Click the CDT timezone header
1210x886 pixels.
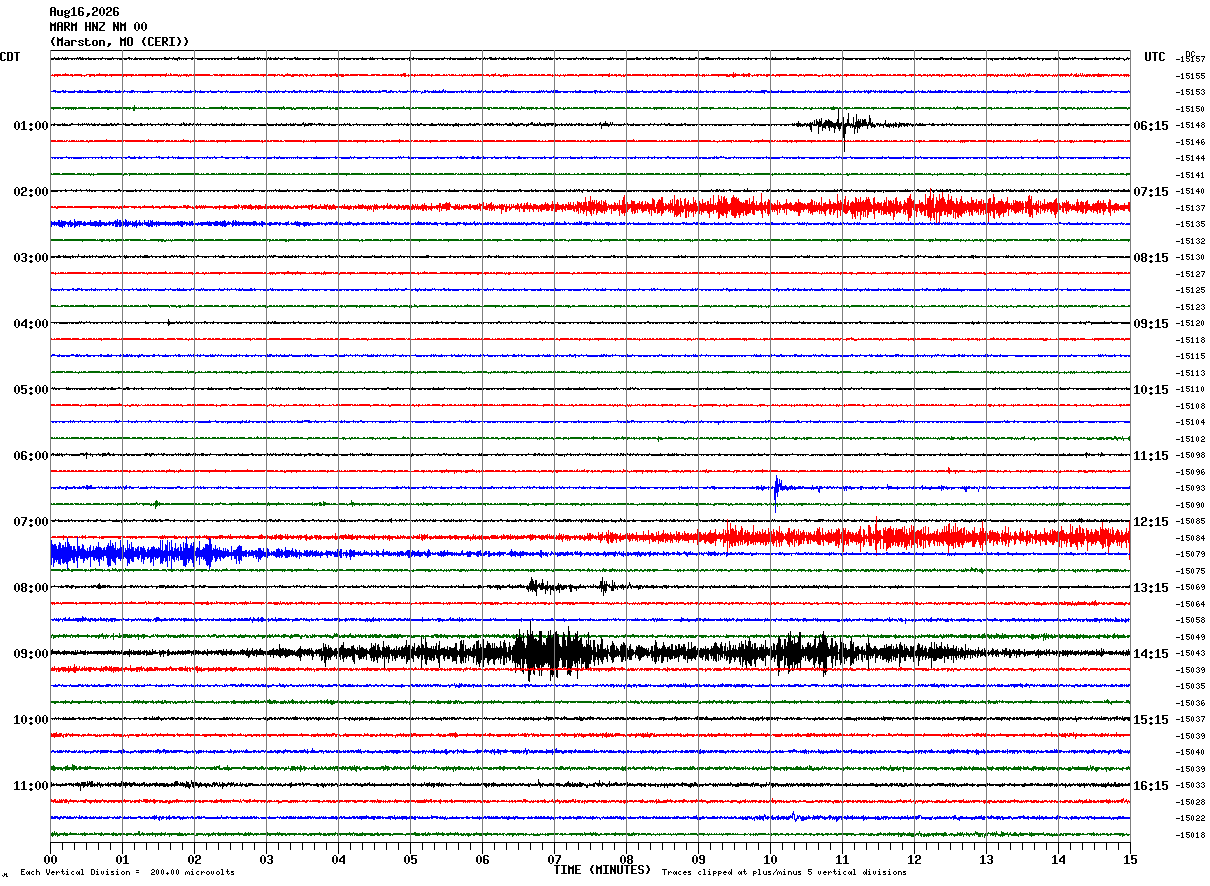(10, 57)
